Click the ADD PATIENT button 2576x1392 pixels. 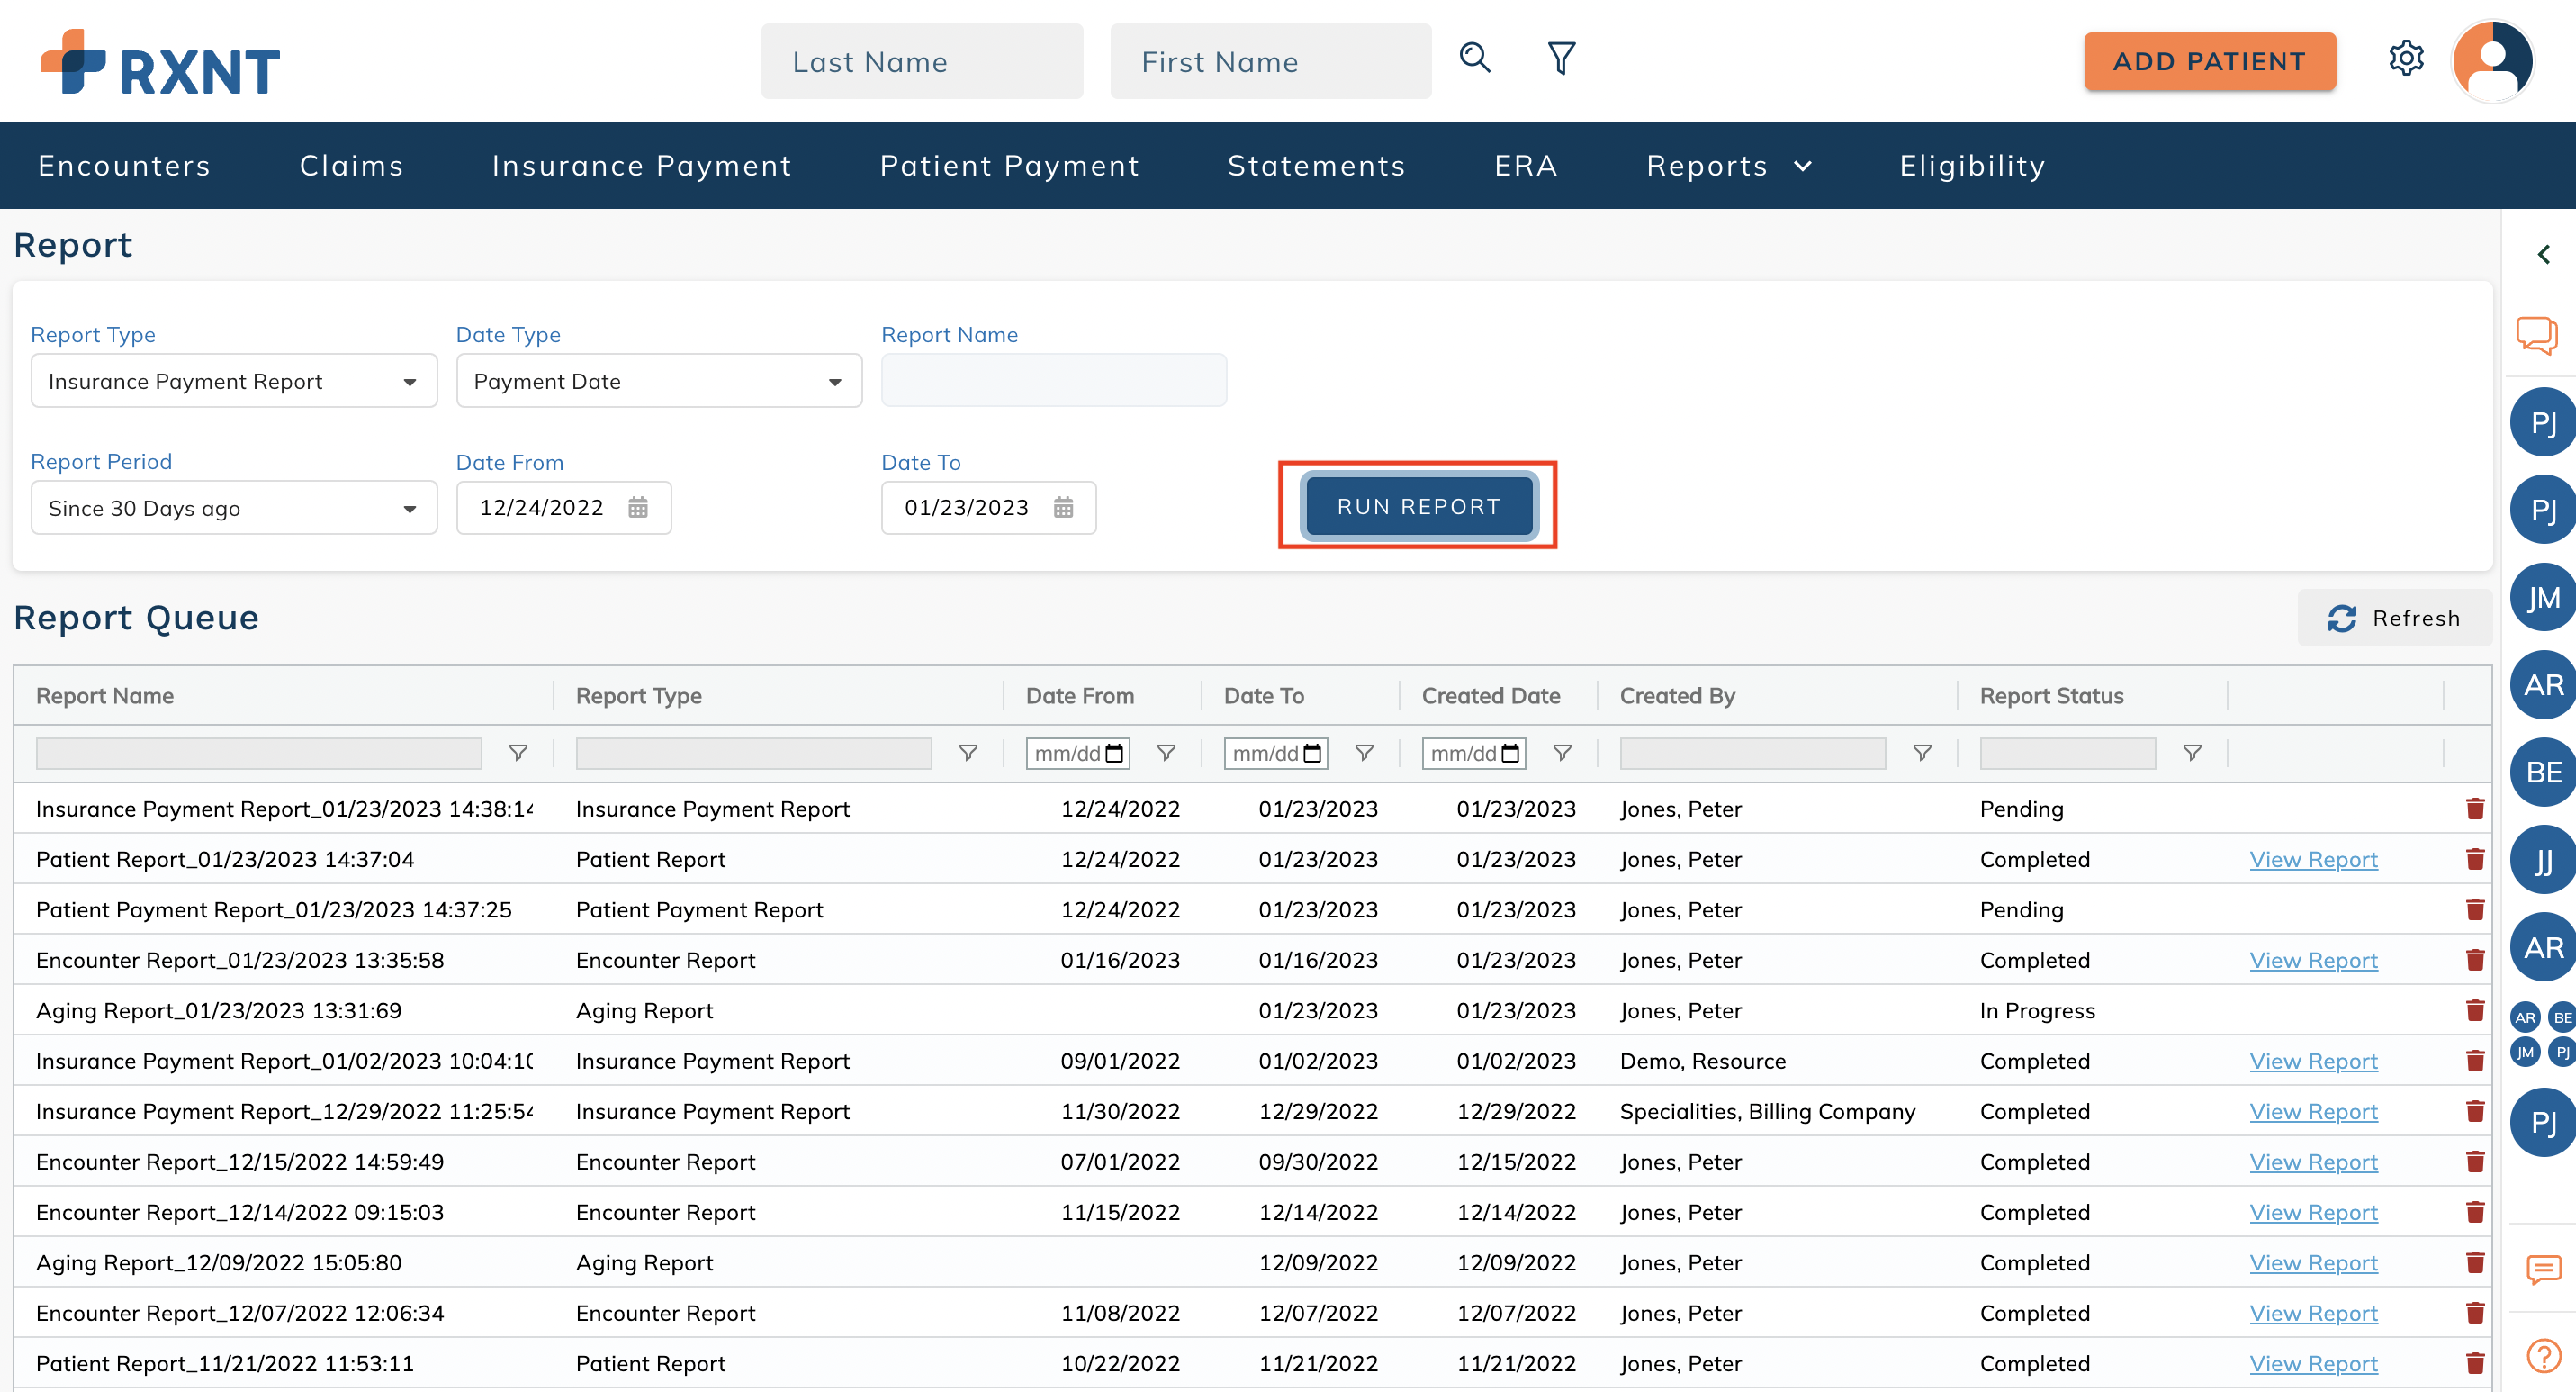coord(2209,61)
